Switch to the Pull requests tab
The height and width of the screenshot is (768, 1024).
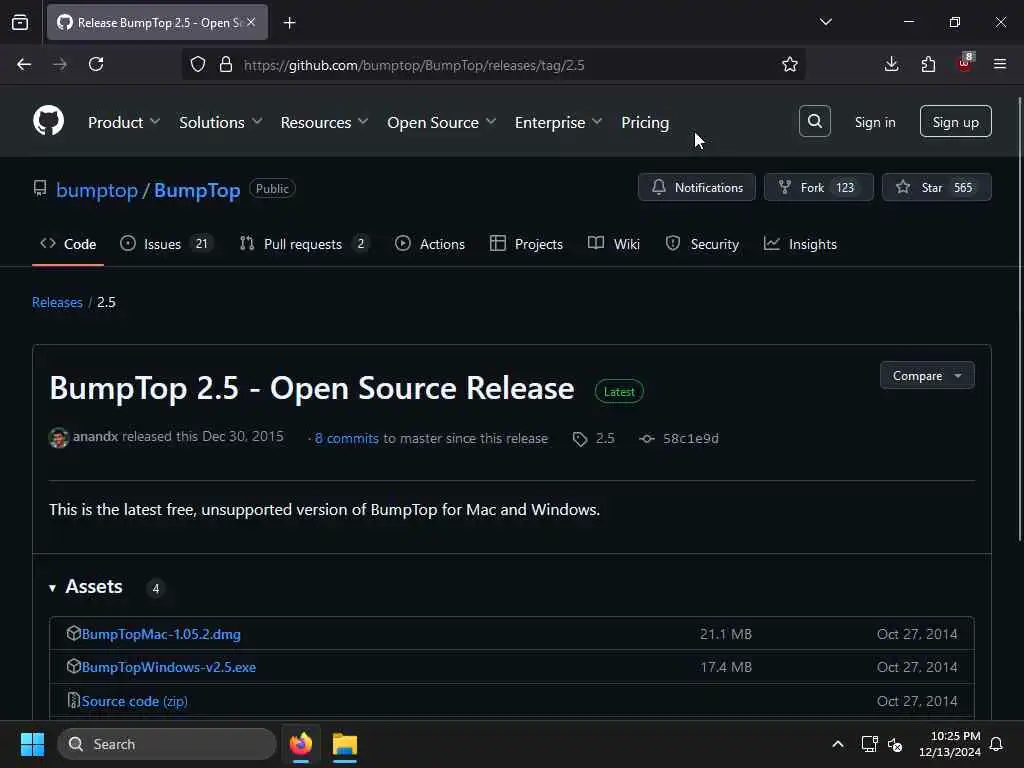pos(304,244)
